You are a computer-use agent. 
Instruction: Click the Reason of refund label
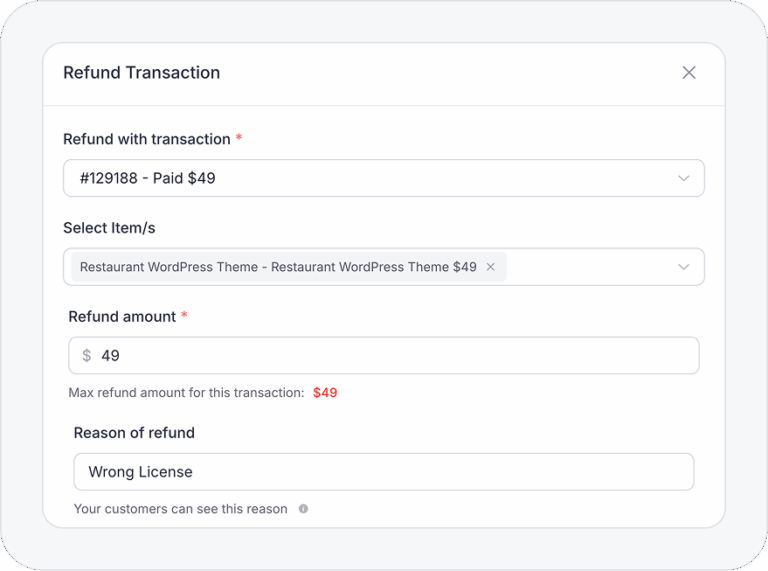click(x=134, y=433)
